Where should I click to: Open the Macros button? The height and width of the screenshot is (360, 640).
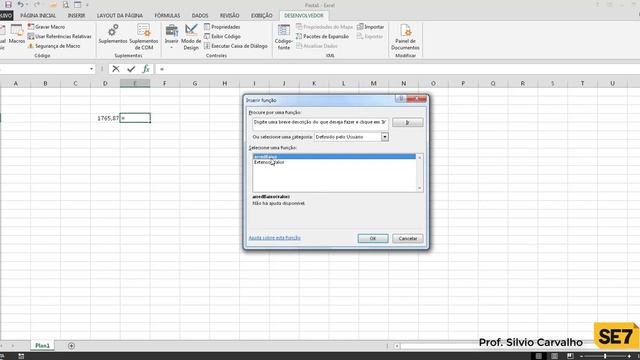tap(17, 34)
